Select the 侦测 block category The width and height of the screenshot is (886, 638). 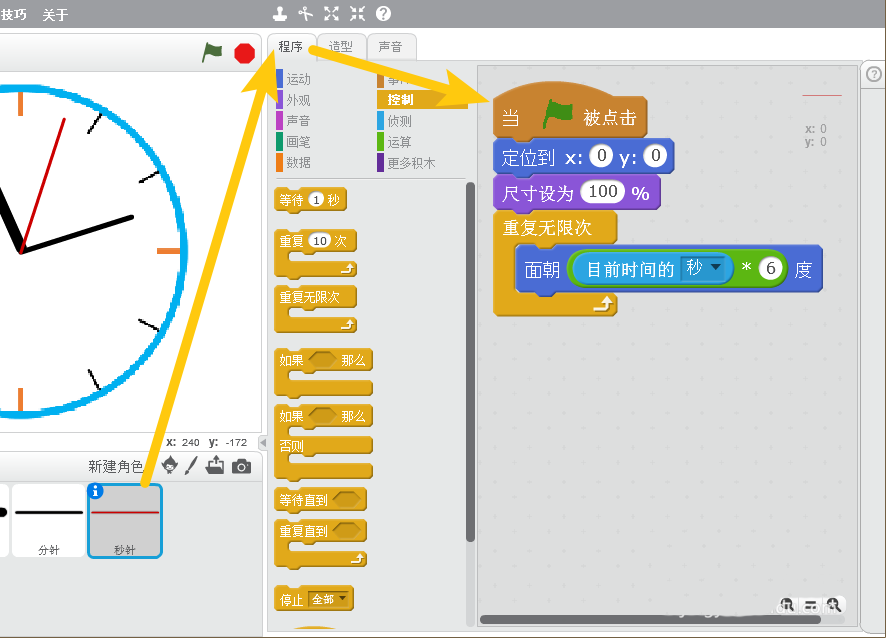(400, 121)
